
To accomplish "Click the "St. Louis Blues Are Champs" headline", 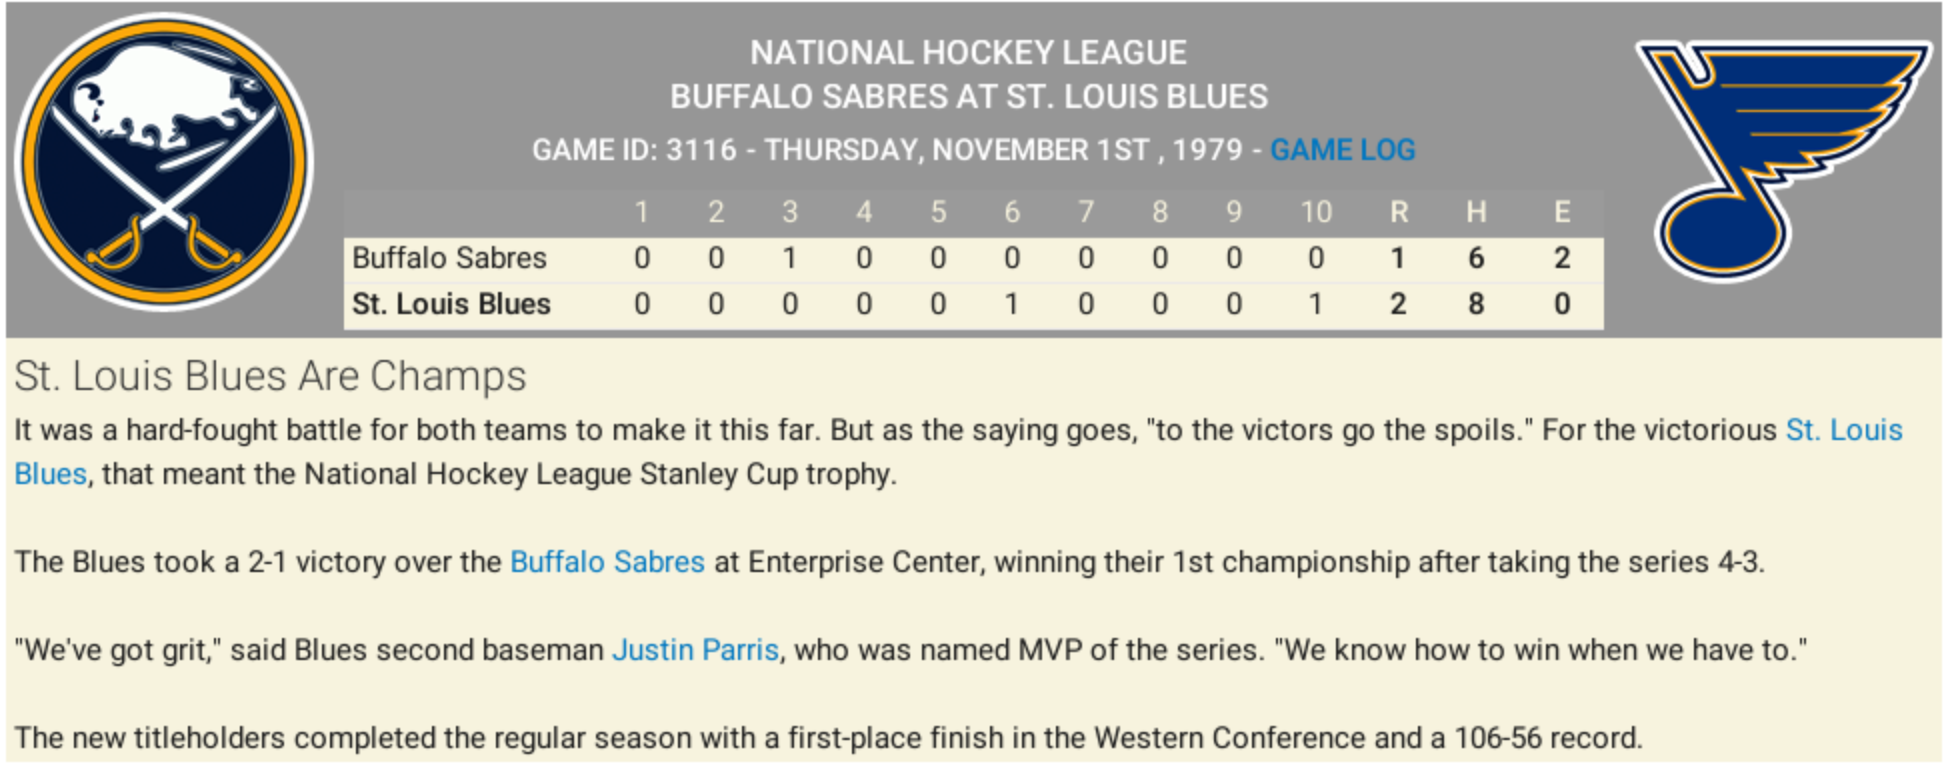I will (270, 376).
